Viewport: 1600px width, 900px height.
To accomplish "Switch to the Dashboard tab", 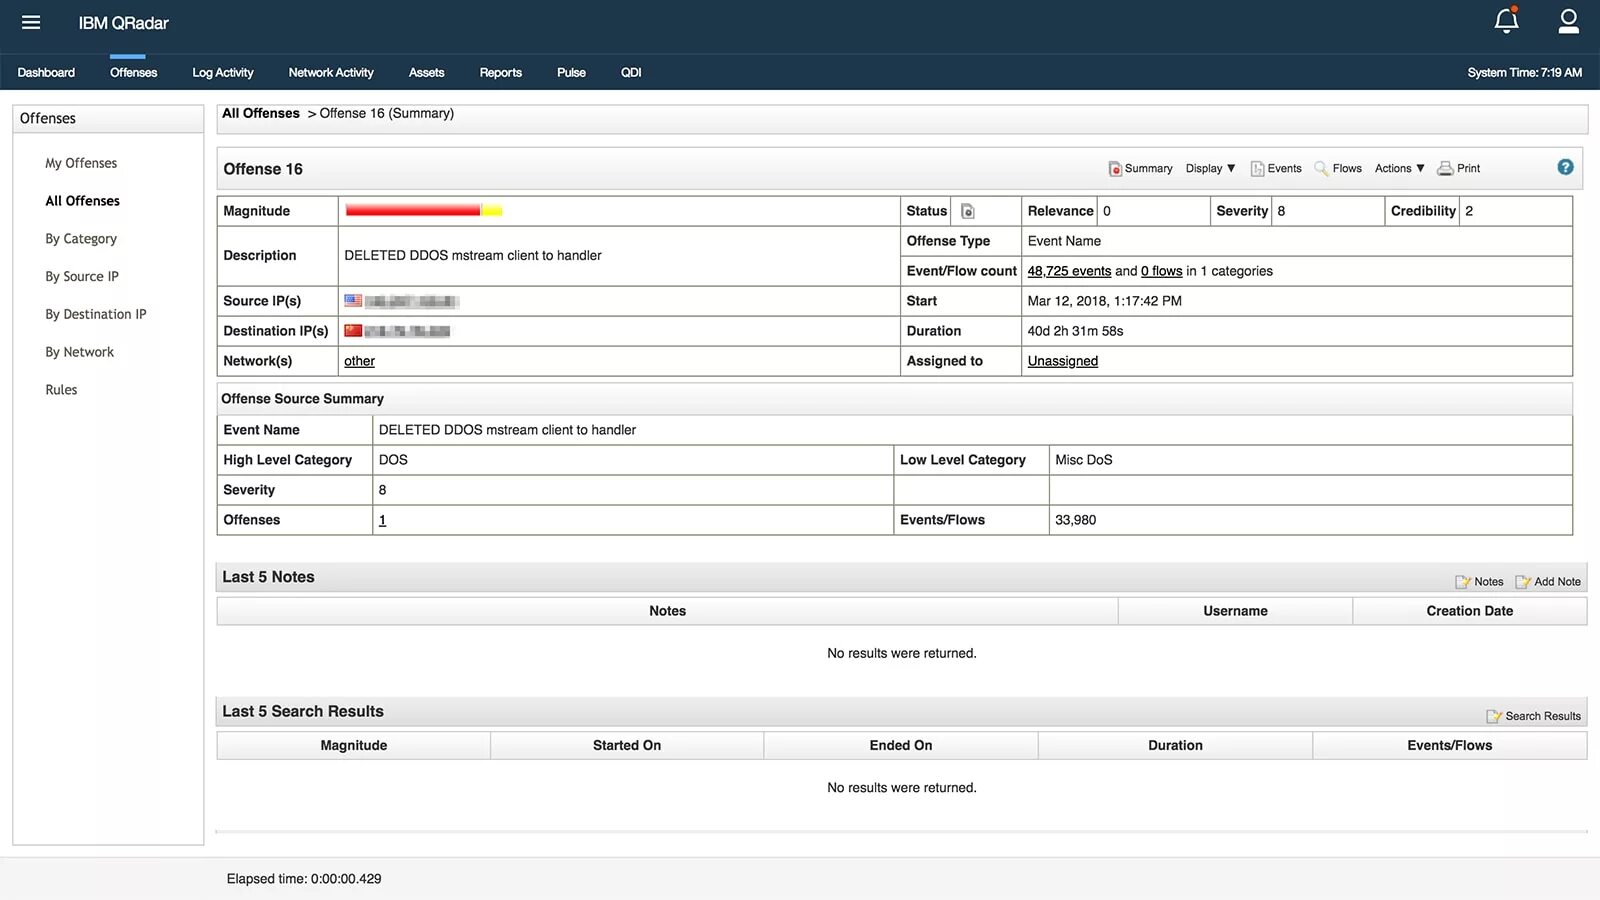I will [x=46, y=72].
